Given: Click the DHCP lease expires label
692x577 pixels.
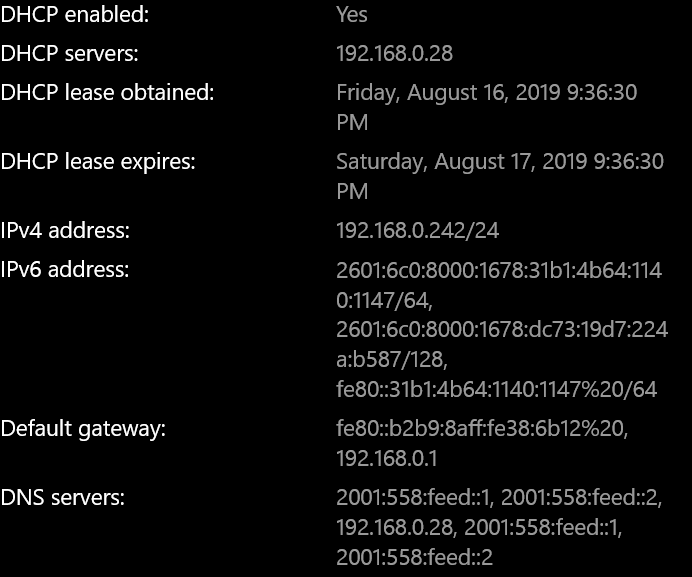Looking at the screenshot, I should pos(98,161).
